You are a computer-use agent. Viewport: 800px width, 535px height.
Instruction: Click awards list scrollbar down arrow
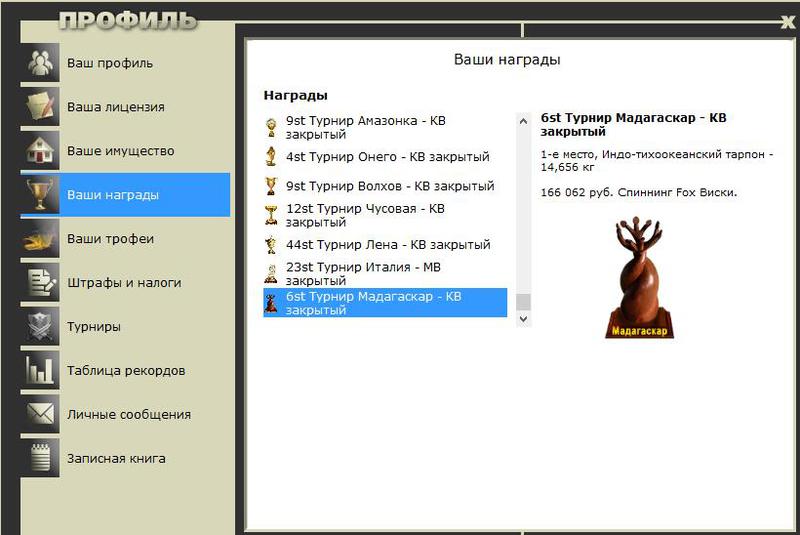523,319
